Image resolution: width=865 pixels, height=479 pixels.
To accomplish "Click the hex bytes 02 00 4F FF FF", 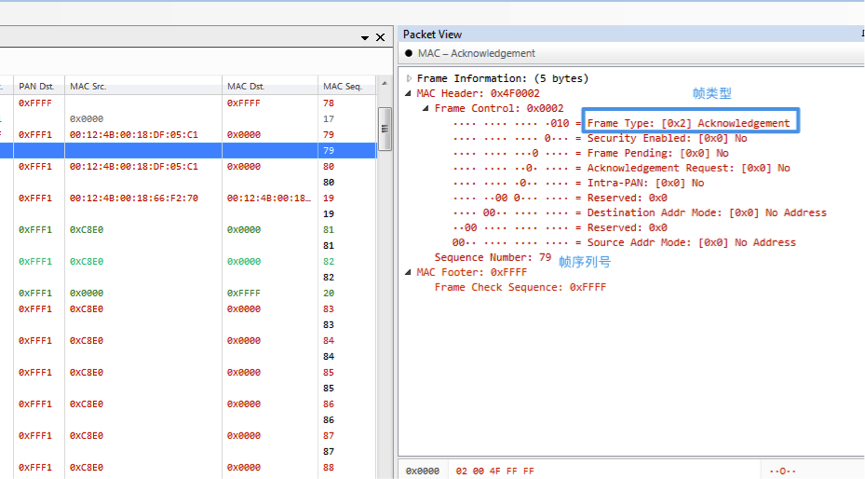I will pos(495,470).
